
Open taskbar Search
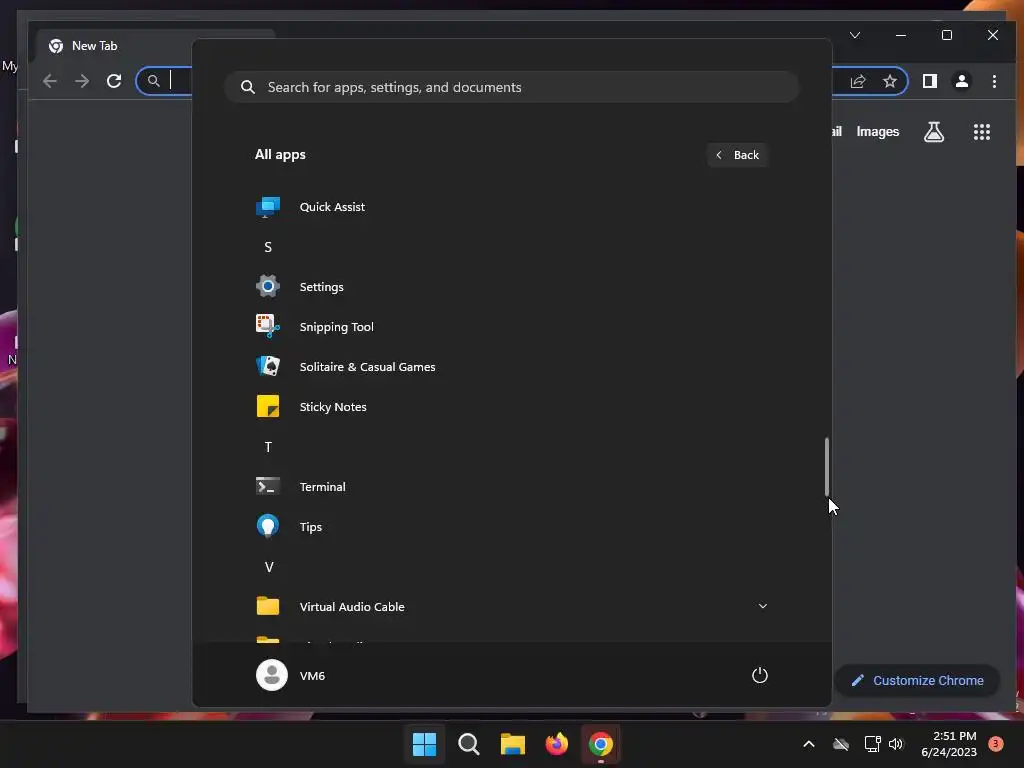(468, 744)
